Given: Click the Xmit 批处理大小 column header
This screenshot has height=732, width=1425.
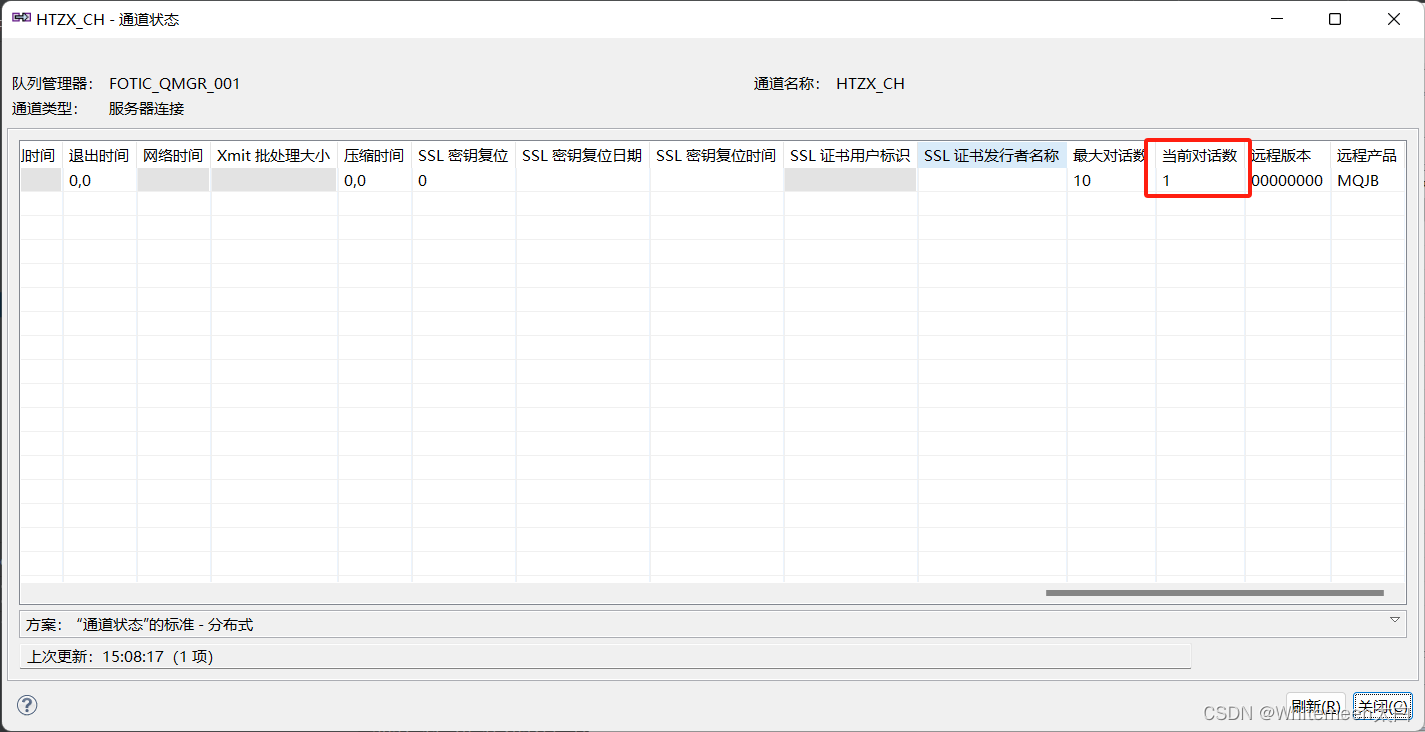Looking at the screenshot, I should (274, 155).
